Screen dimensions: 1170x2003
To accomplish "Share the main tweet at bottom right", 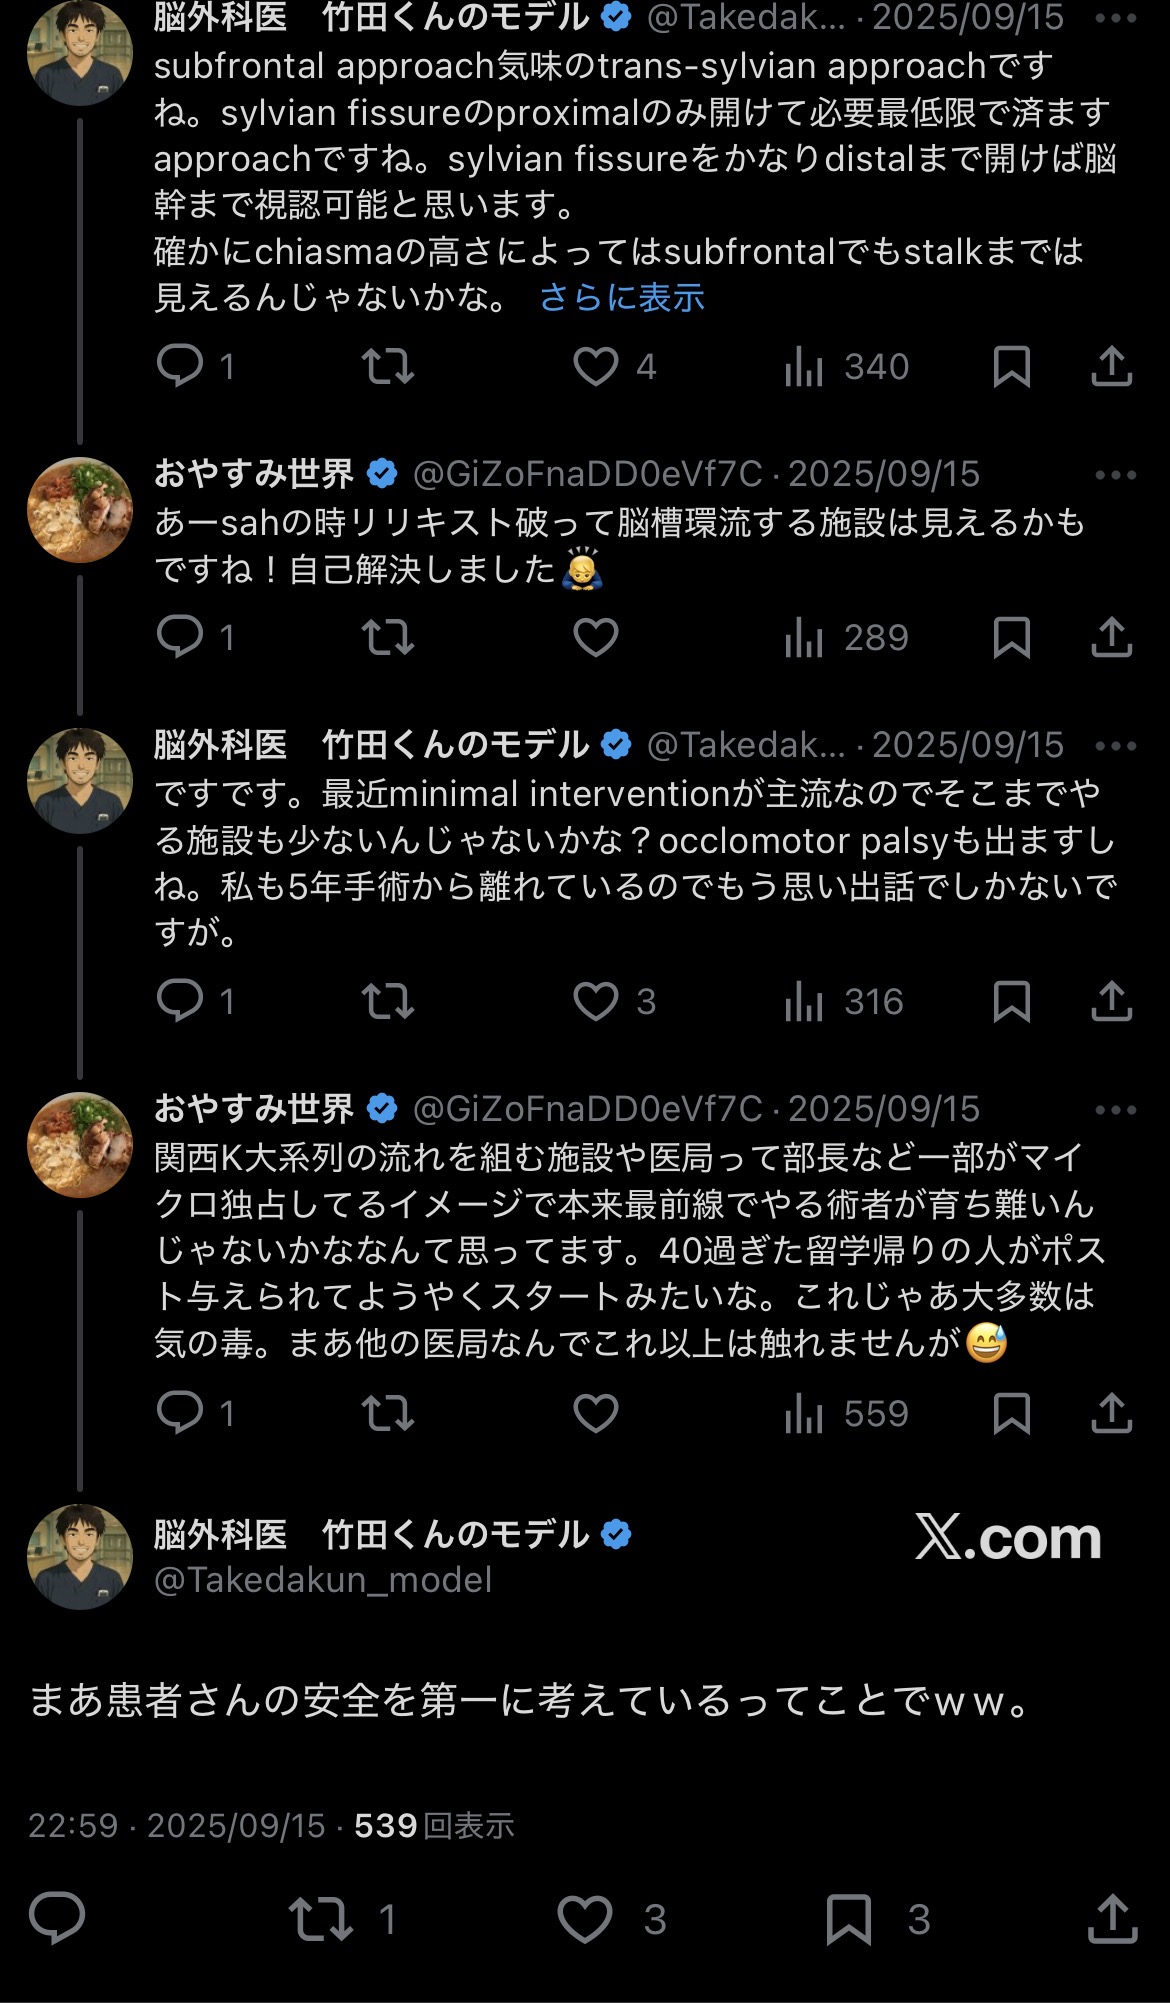I will [1112, 1918].
